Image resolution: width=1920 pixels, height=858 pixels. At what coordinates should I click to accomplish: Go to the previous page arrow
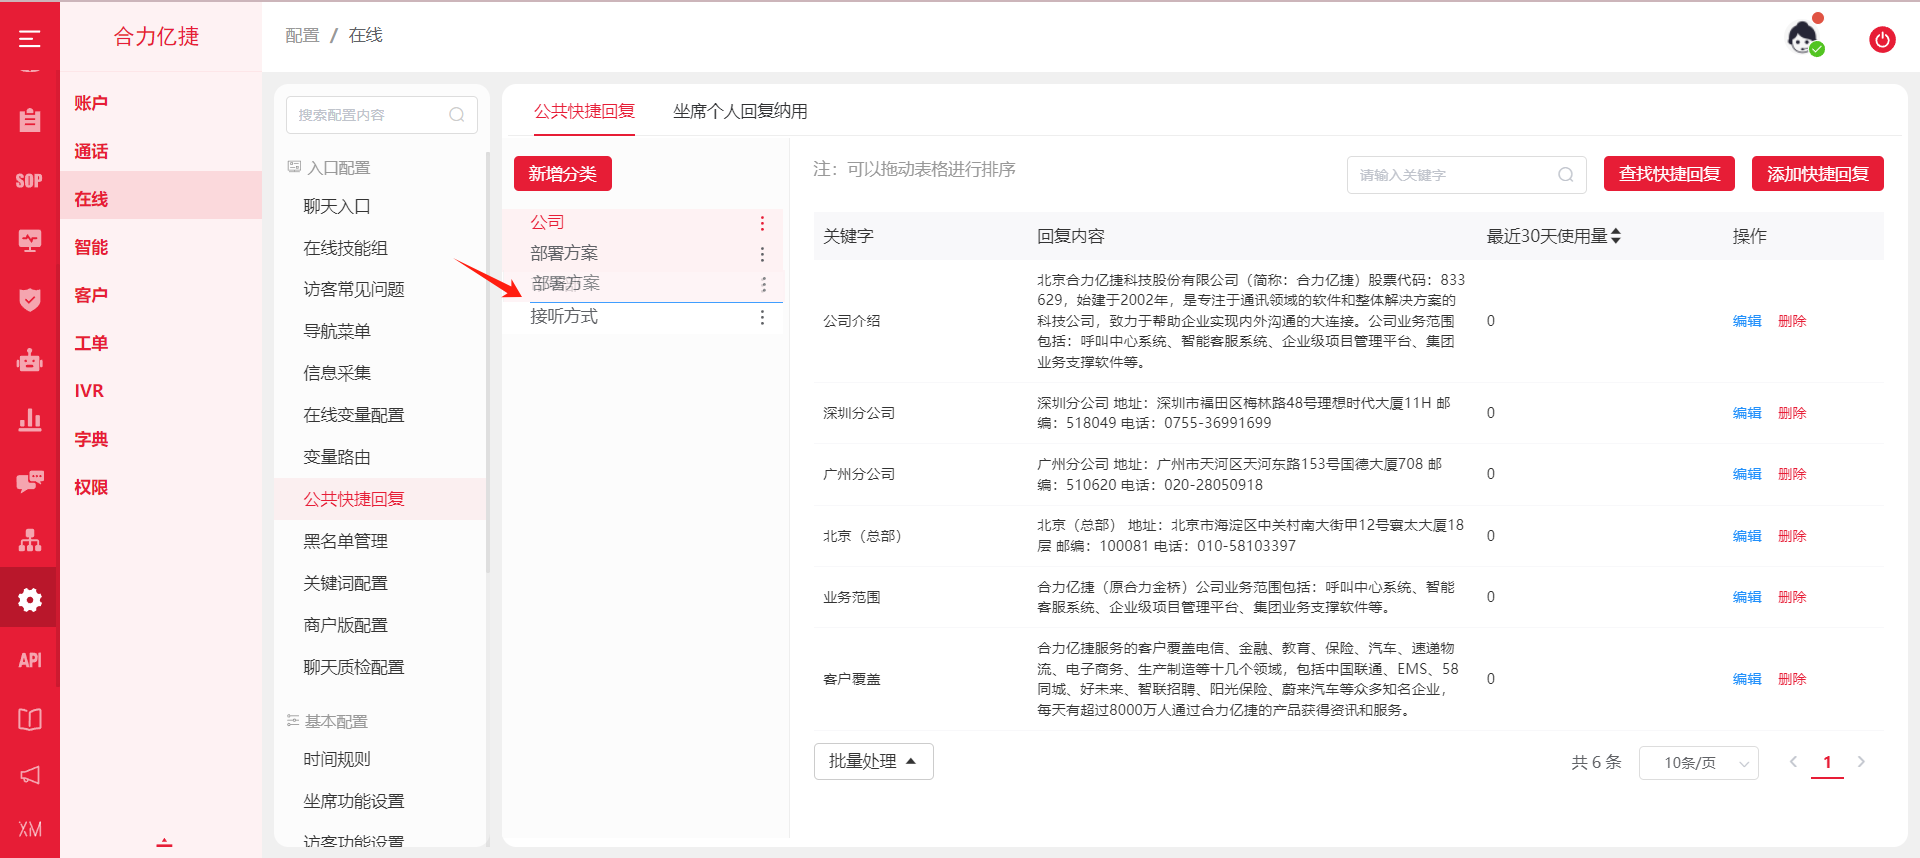(1793, 762)
